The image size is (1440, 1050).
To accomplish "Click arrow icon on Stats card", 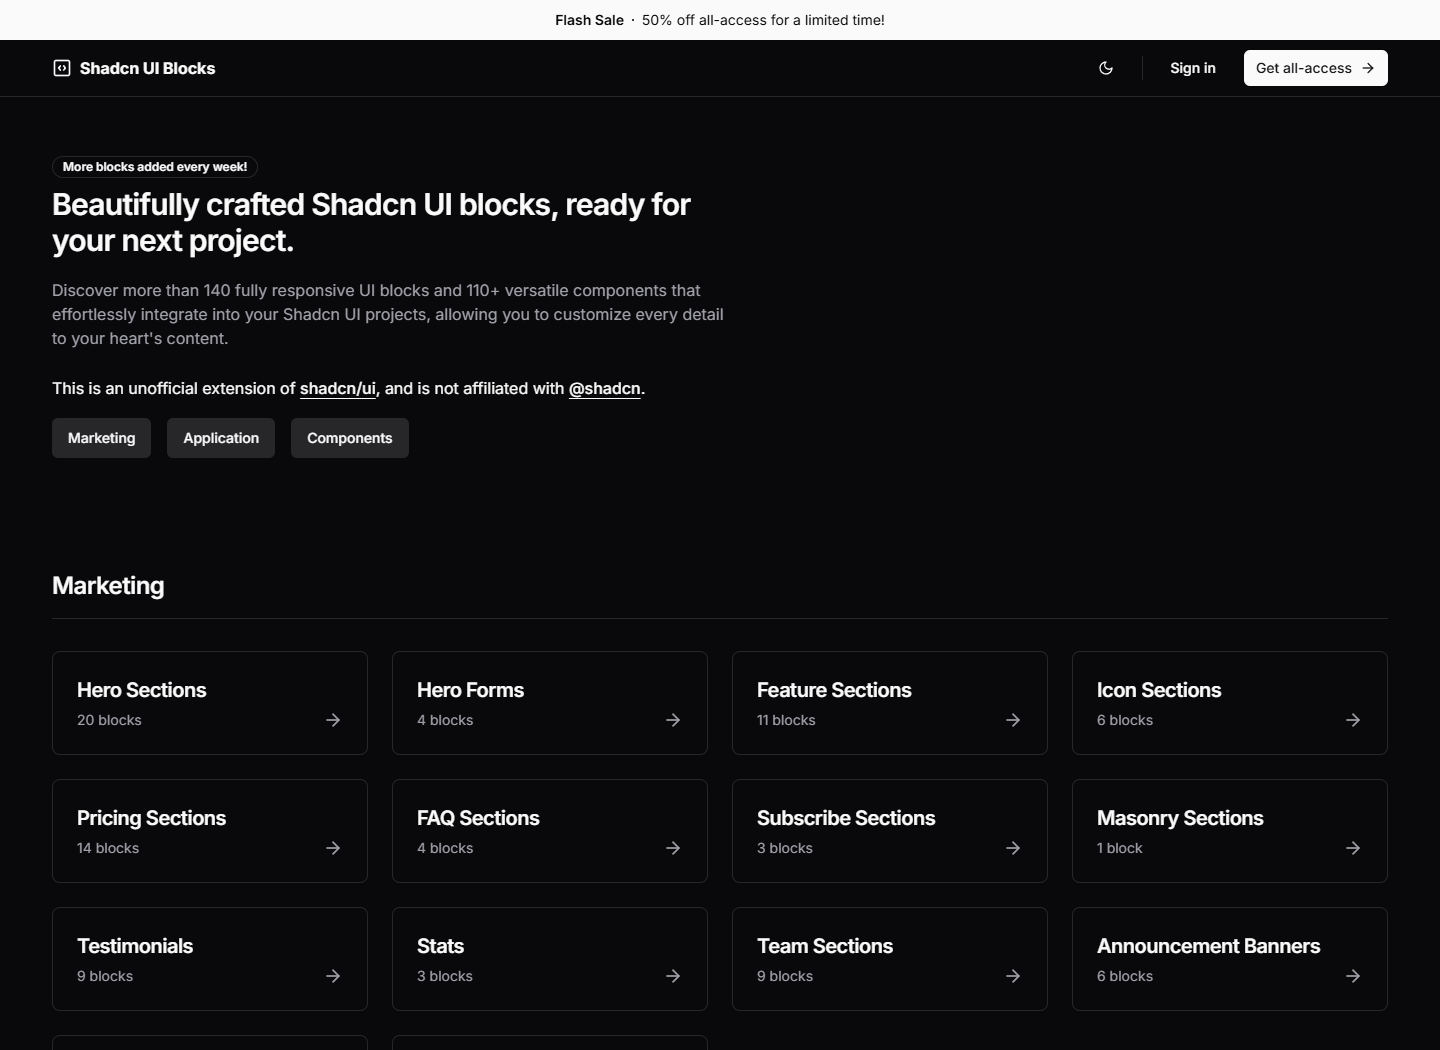I will 673,976.
